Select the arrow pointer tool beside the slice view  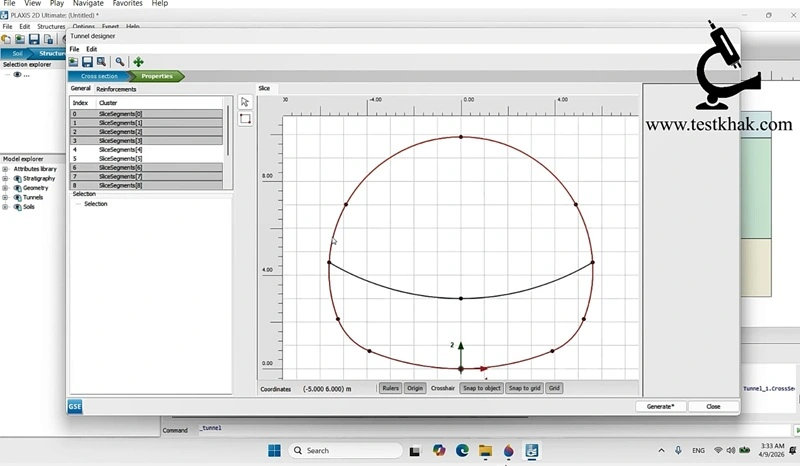(x=245, y=102)
